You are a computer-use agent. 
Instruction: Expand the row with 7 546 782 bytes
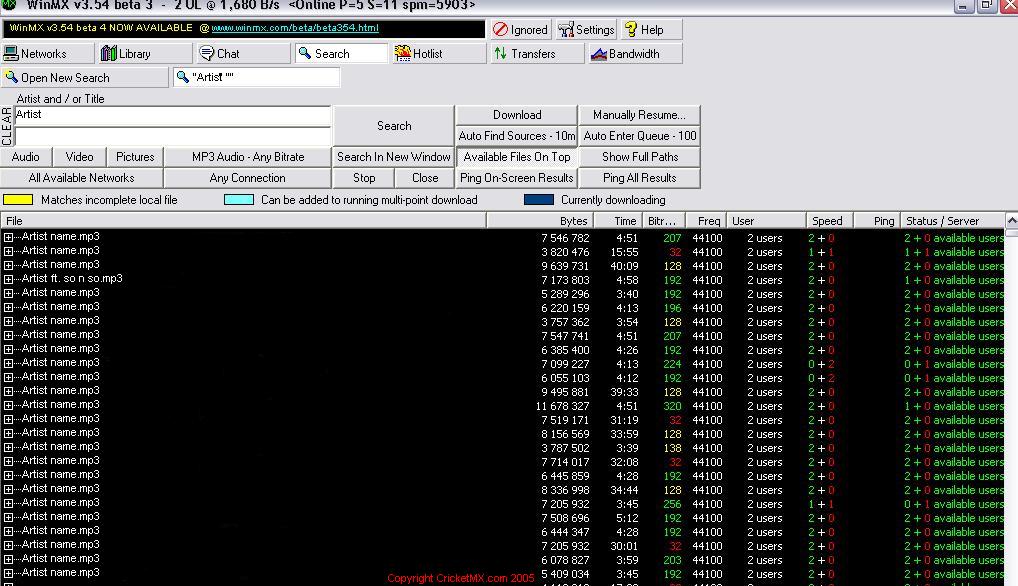click(x=8, y=238)
